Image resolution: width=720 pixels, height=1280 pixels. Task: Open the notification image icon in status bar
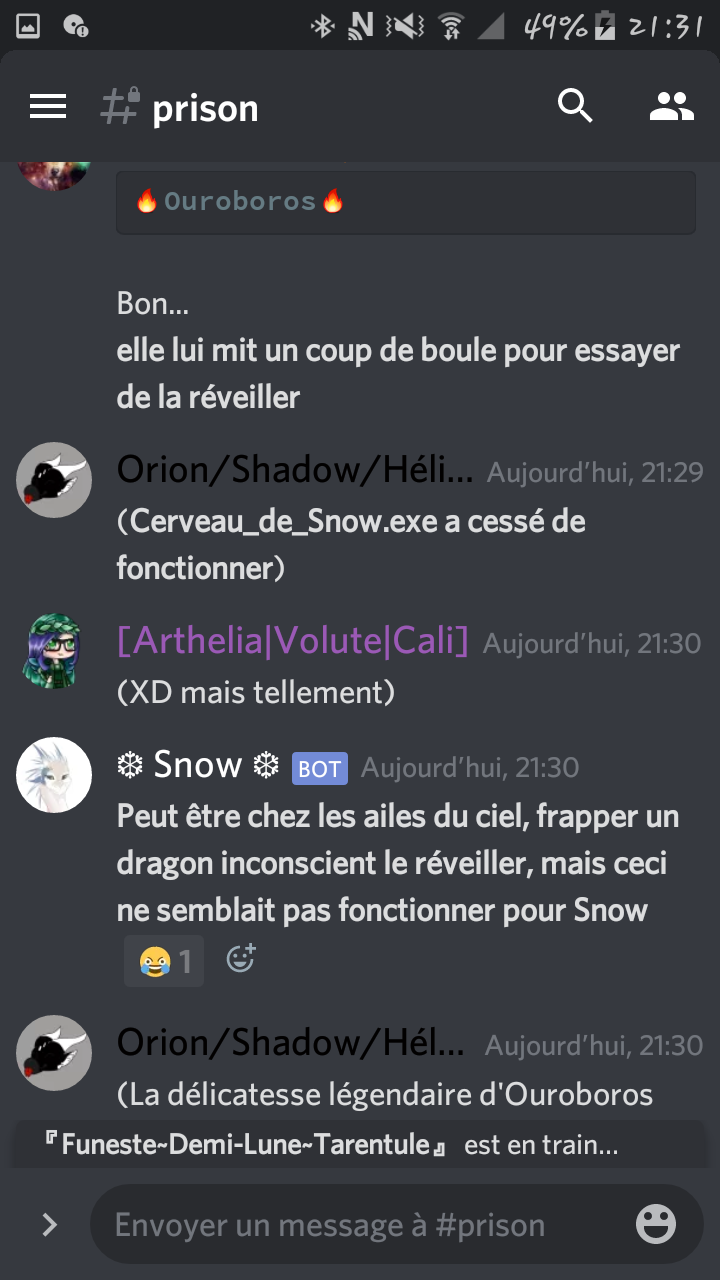(x=28, y=25)
